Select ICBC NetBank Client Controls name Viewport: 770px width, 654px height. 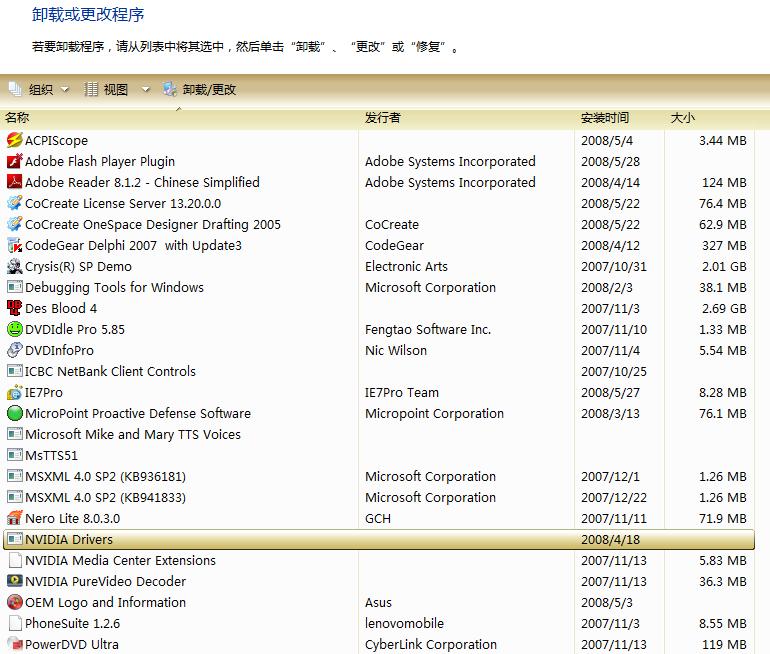(110, 371)
